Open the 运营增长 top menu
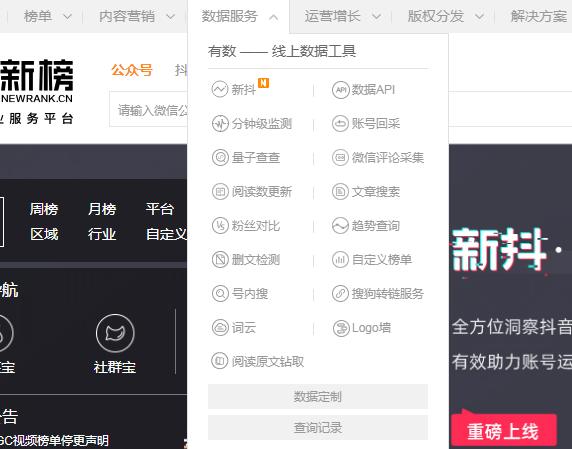Viewport: 572px width, 449px height. click(333, 16)
